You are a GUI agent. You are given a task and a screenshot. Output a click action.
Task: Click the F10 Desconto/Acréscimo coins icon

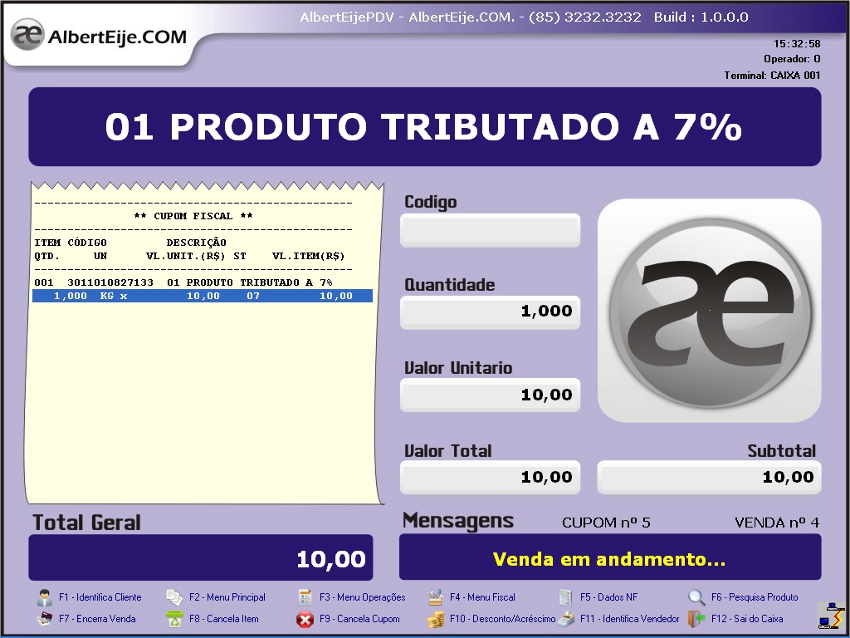pyautogui.click(x=435, y=619)
